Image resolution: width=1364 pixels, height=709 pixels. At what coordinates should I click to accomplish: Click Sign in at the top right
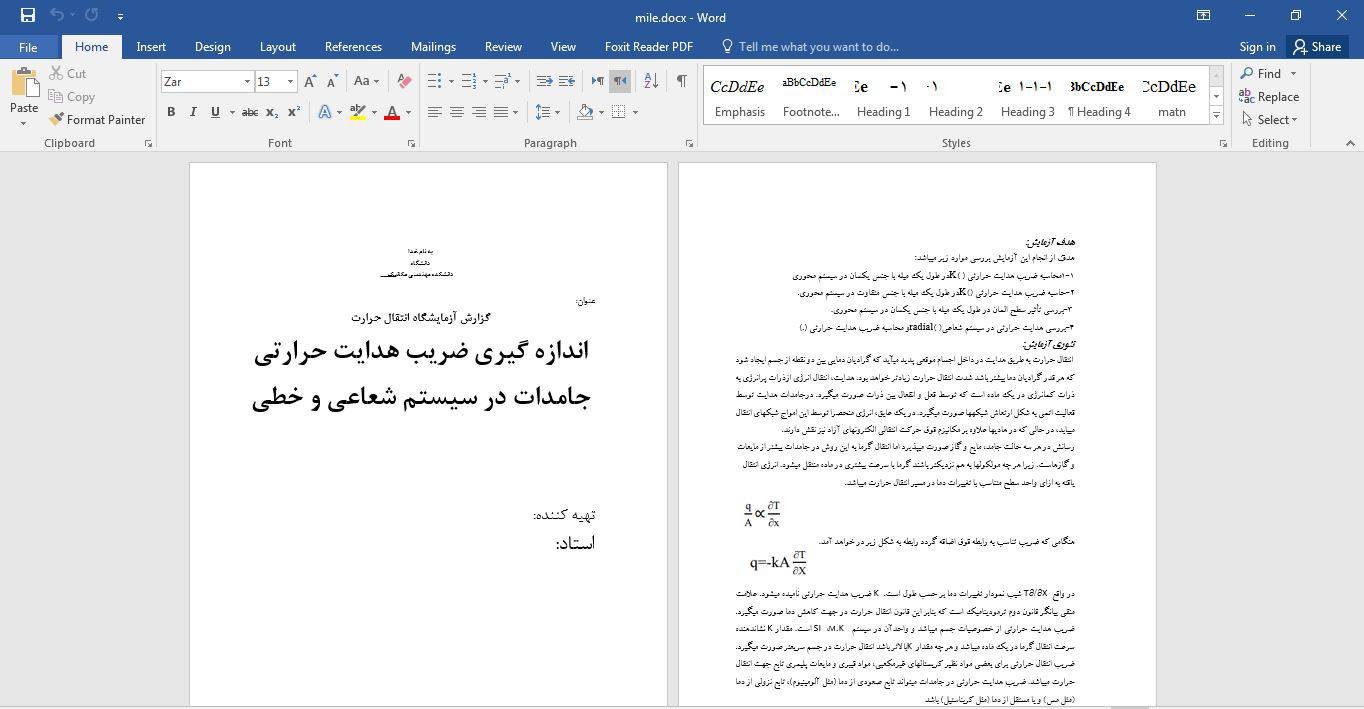point(1257,46)
